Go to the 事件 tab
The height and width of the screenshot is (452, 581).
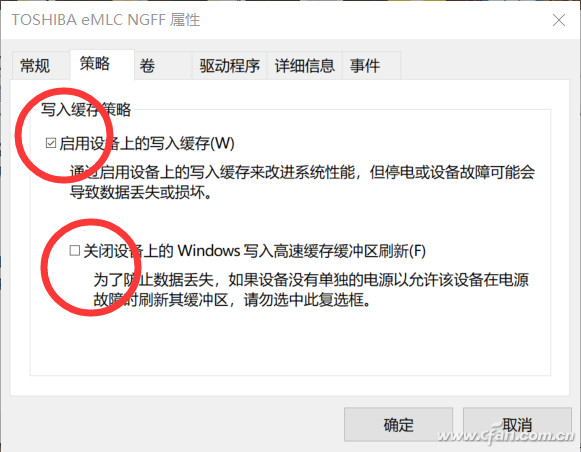(x=371, y=66)
